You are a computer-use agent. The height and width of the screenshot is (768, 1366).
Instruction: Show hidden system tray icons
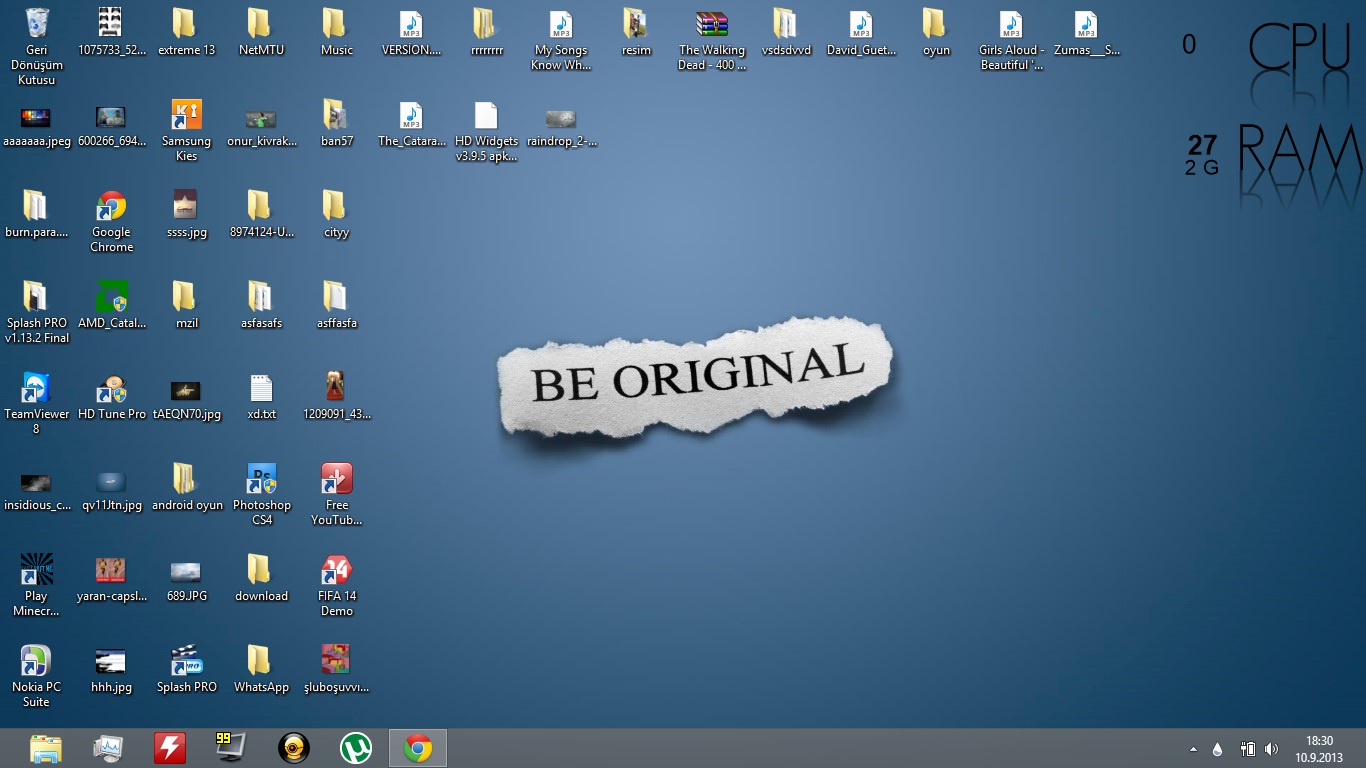click(1193, 749)
